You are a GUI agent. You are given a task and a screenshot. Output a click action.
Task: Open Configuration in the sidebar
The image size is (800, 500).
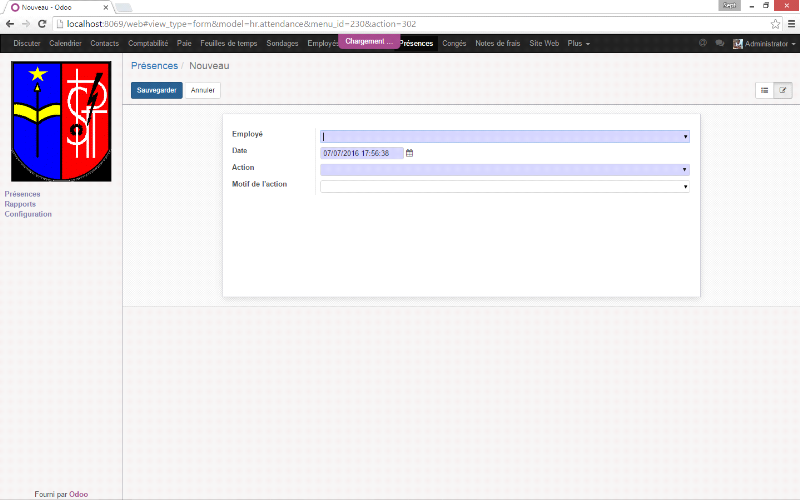[x=28, y=214]
